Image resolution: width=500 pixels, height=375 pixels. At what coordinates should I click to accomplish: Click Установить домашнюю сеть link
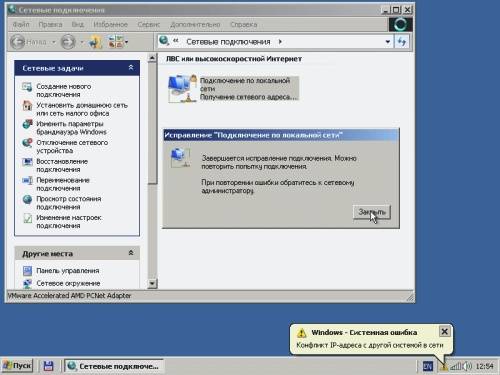(82, 109)
